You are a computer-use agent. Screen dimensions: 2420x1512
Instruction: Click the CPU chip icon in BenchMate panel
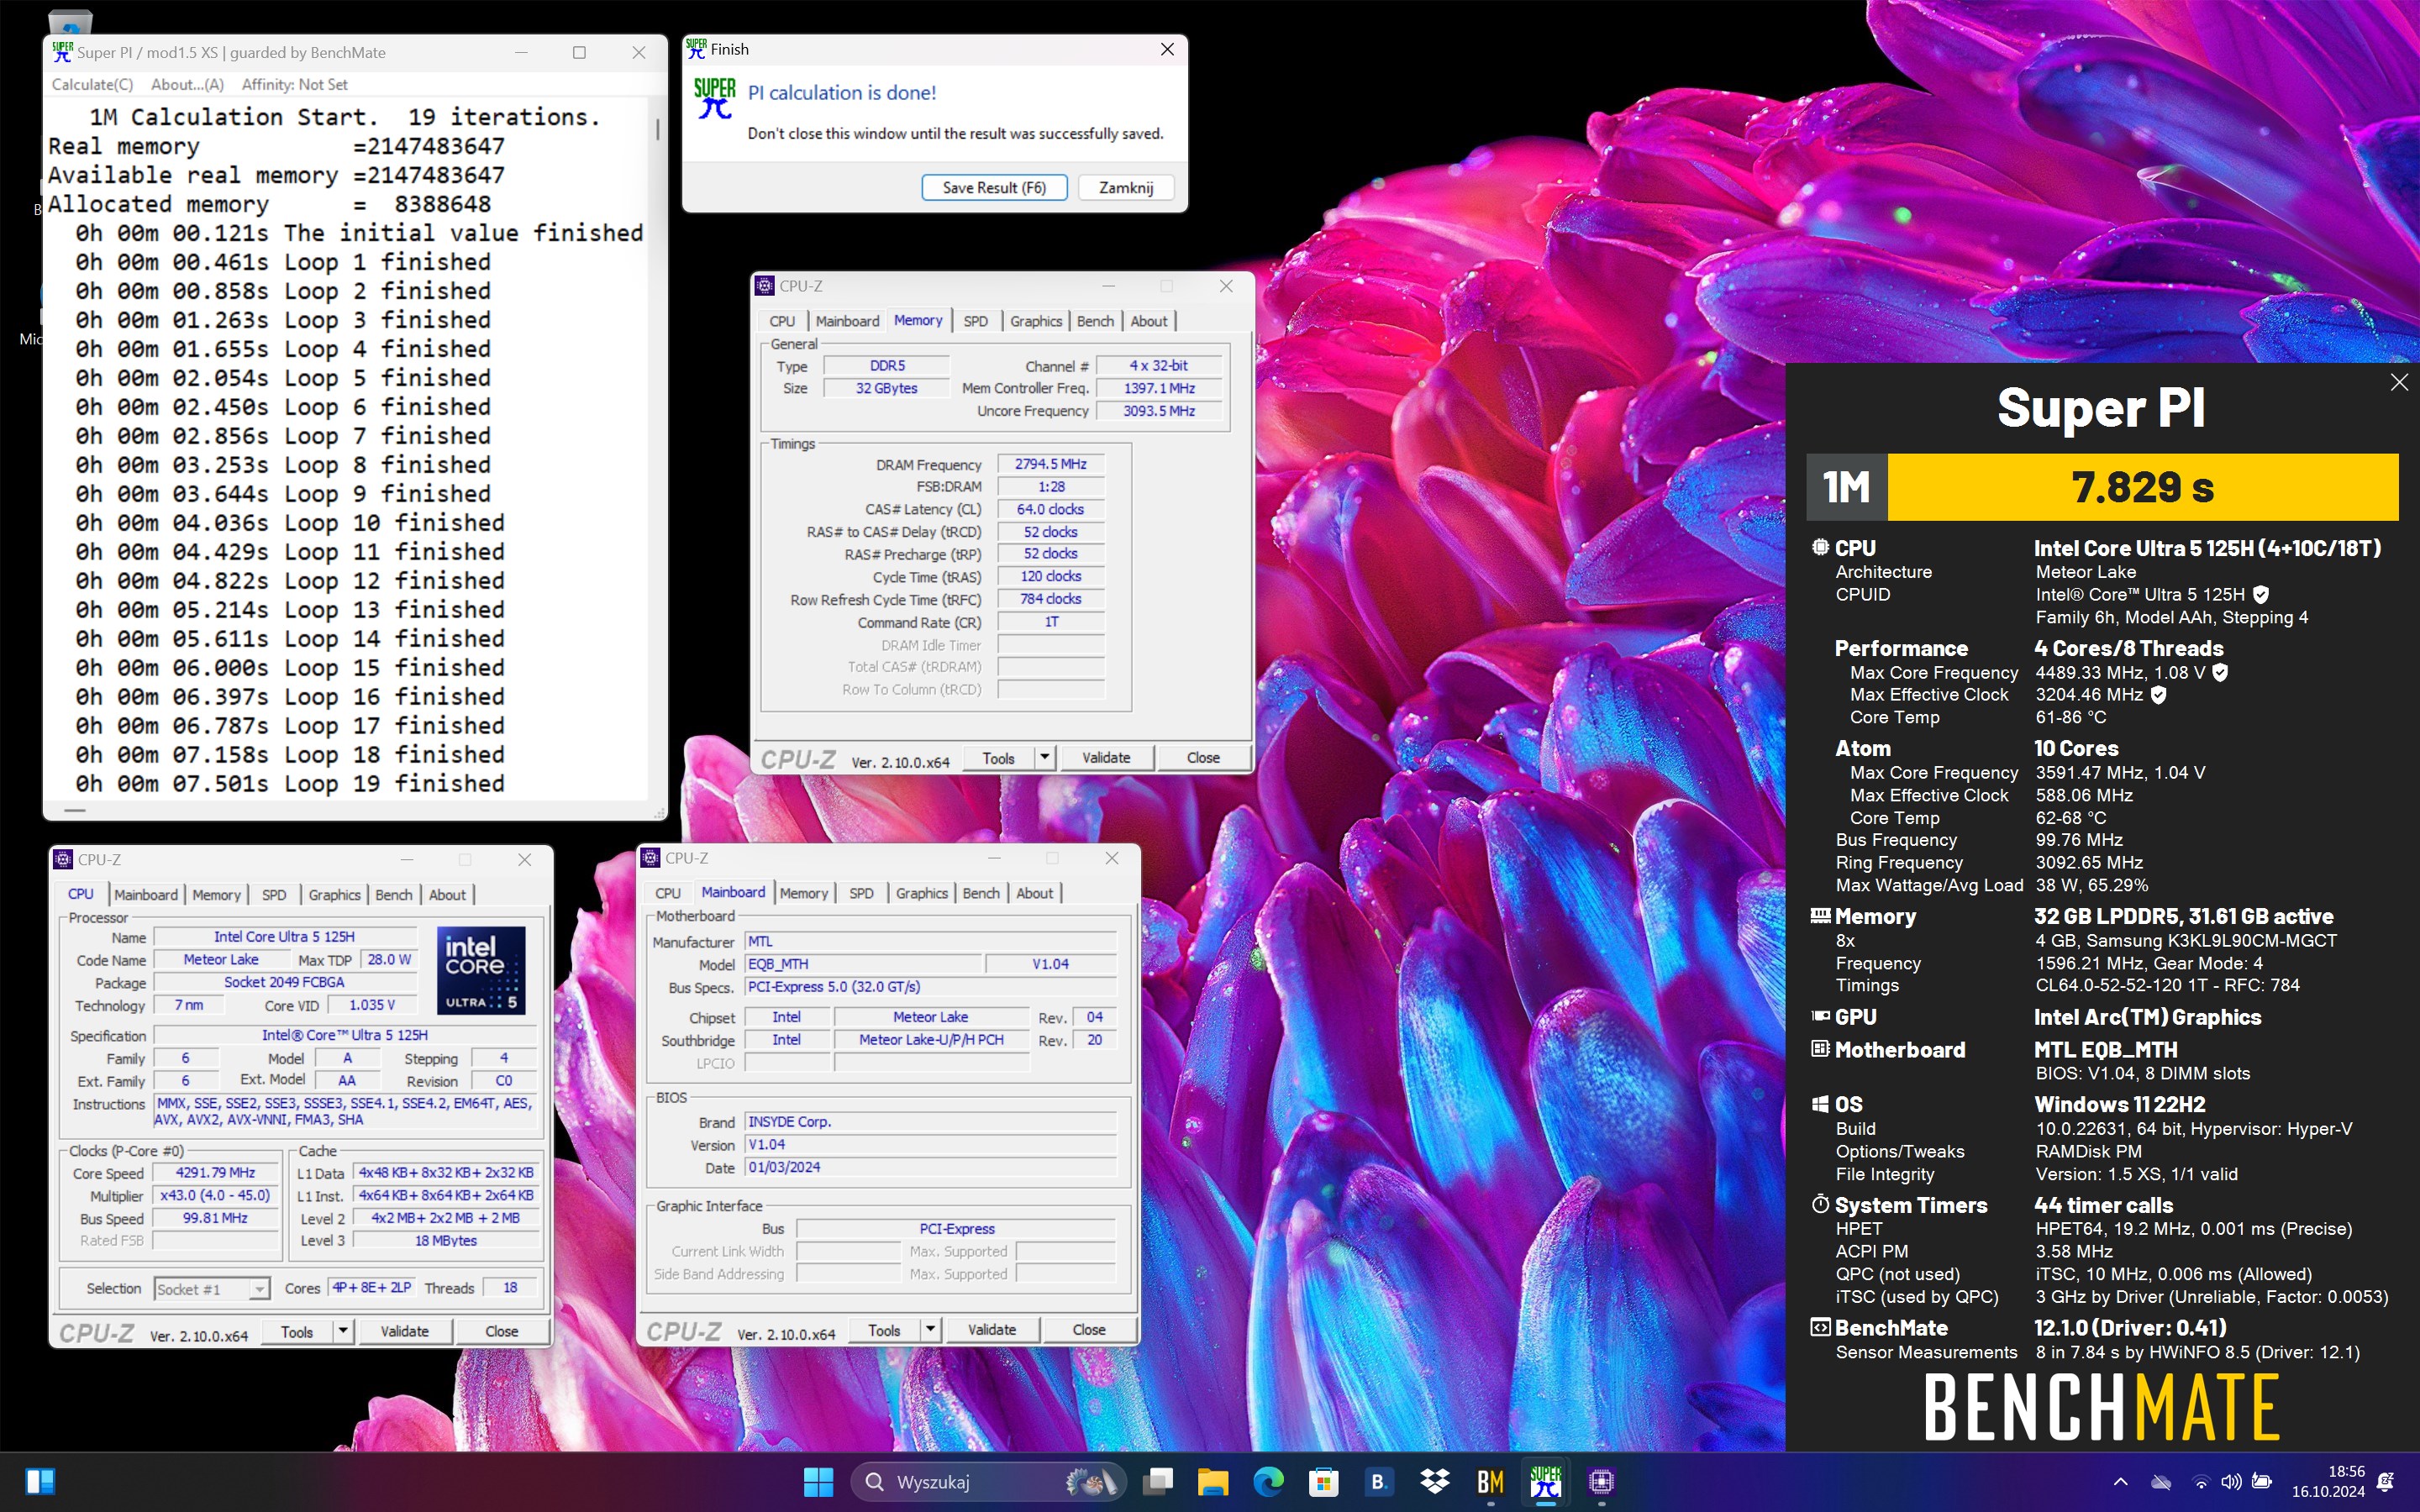(x=1820, y=548)
